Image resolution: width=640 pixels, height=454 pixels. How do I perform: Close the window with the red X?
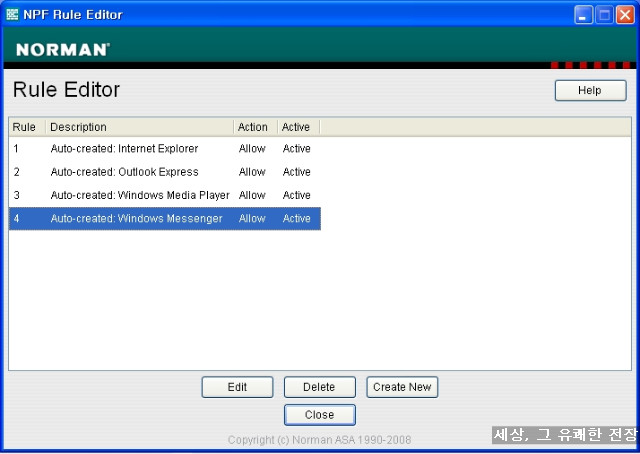tap(625, 15)
